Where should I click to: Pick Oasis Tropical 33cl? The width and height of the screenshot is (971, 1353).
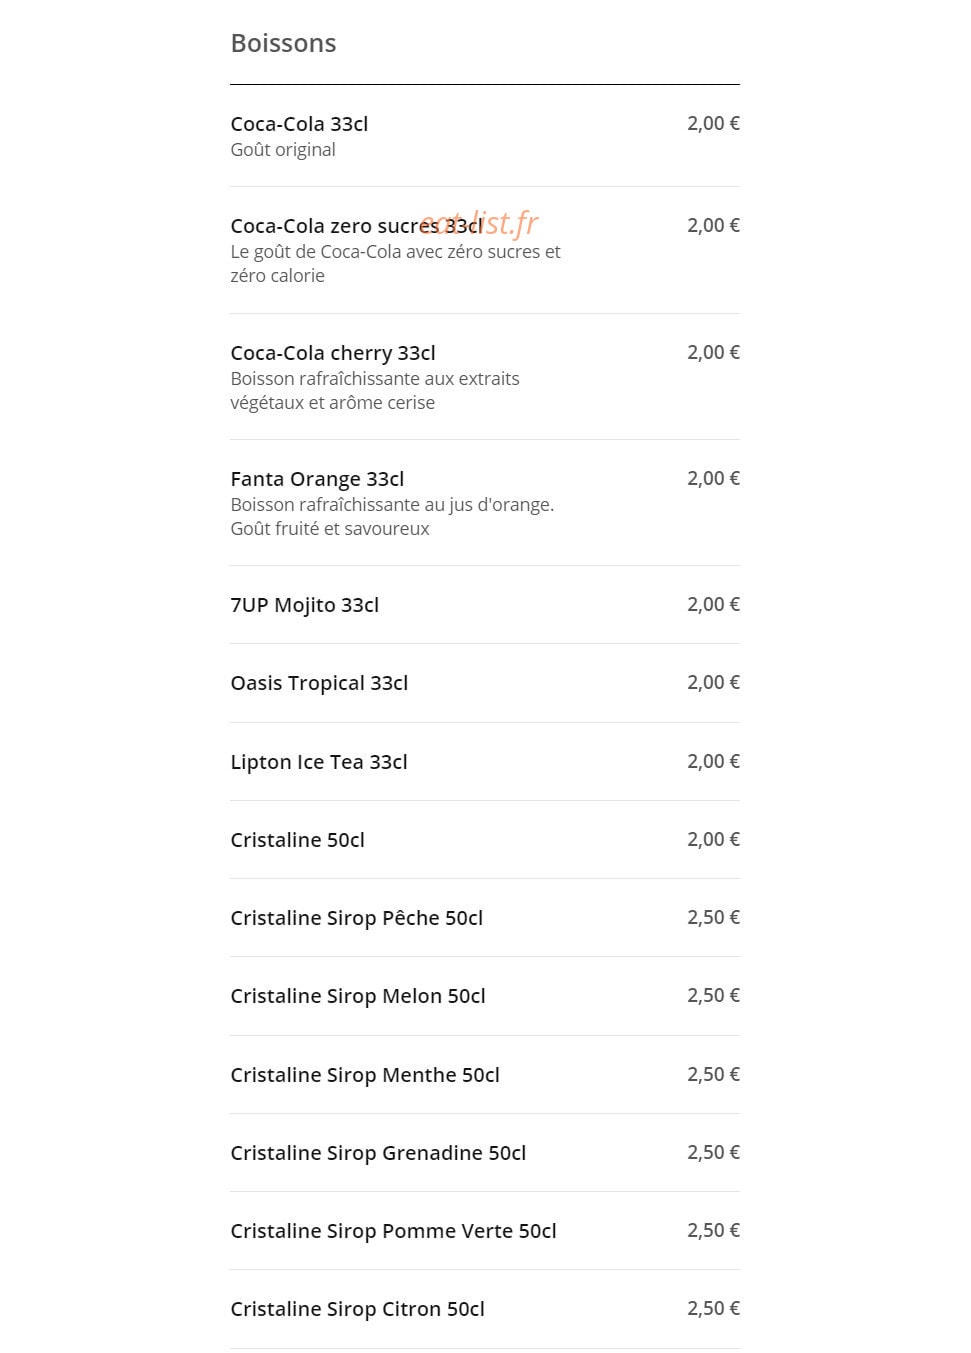[485, 683]
